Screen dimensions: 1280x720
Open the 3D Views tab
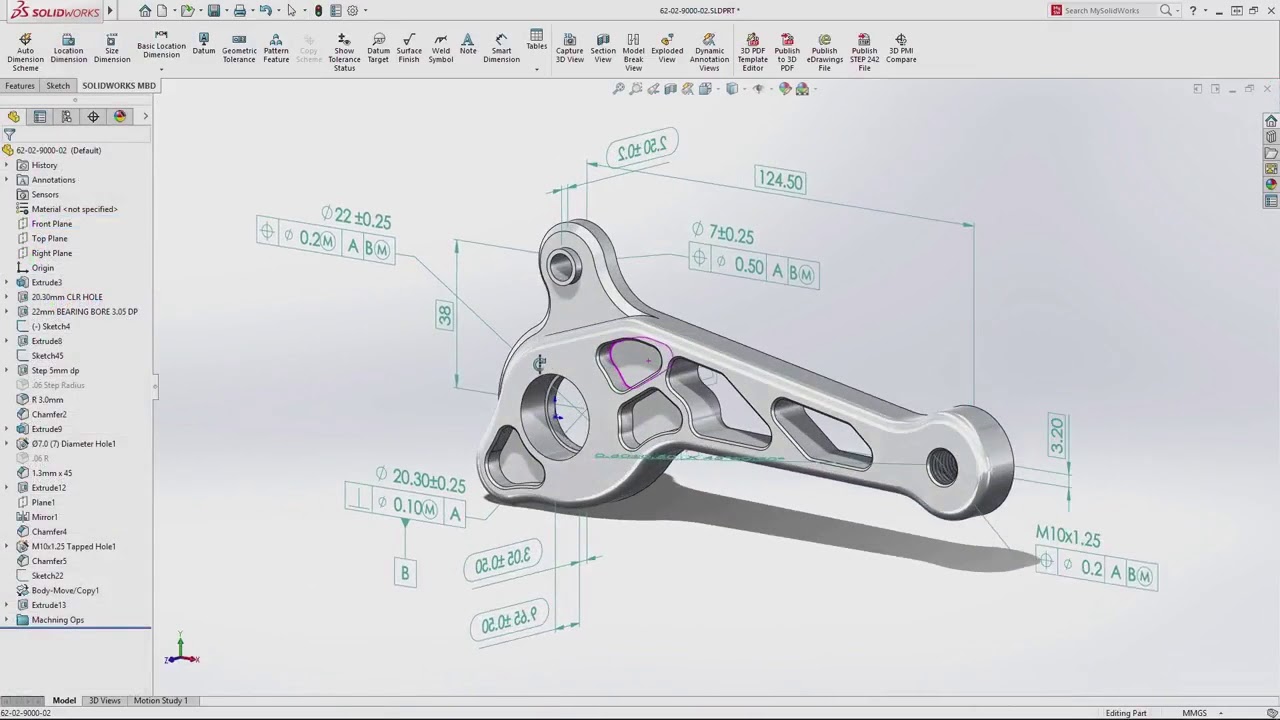104,701
